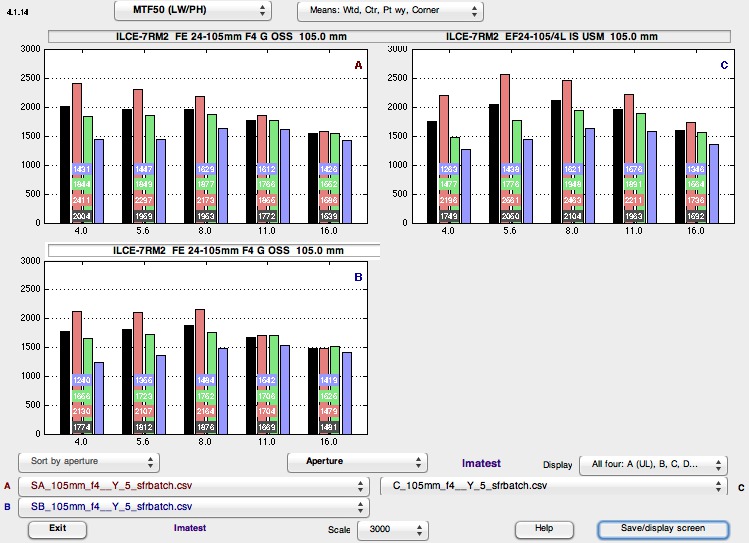
Task: Click value 1479 in chart B
Action: click(x=329, y=411)
